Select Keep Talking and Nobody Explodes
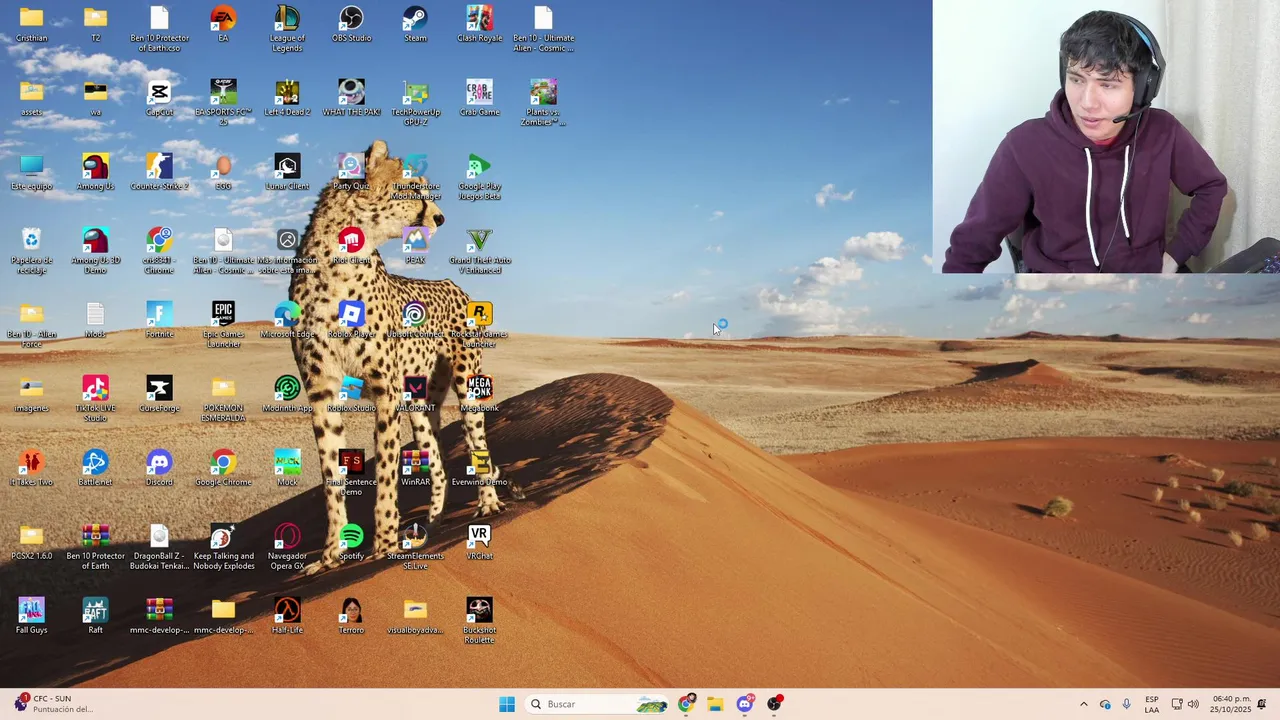1280x720 pixels. click(x=223, y=547)
